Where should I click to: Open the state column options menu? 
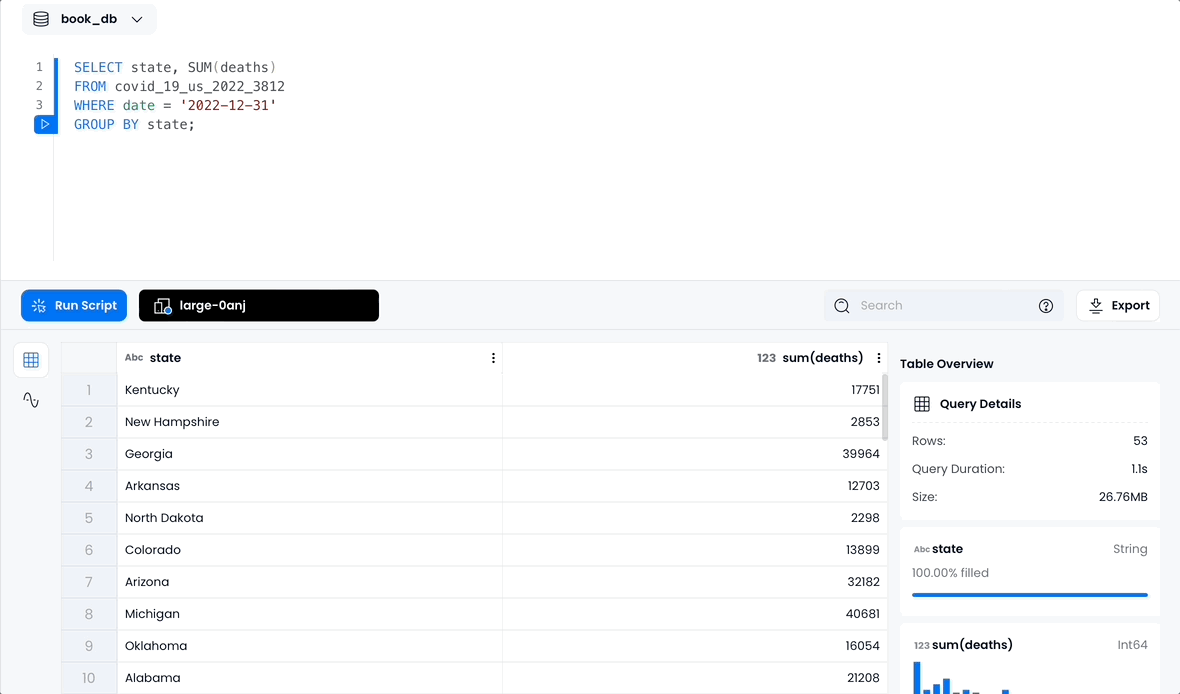pos(493,358)
